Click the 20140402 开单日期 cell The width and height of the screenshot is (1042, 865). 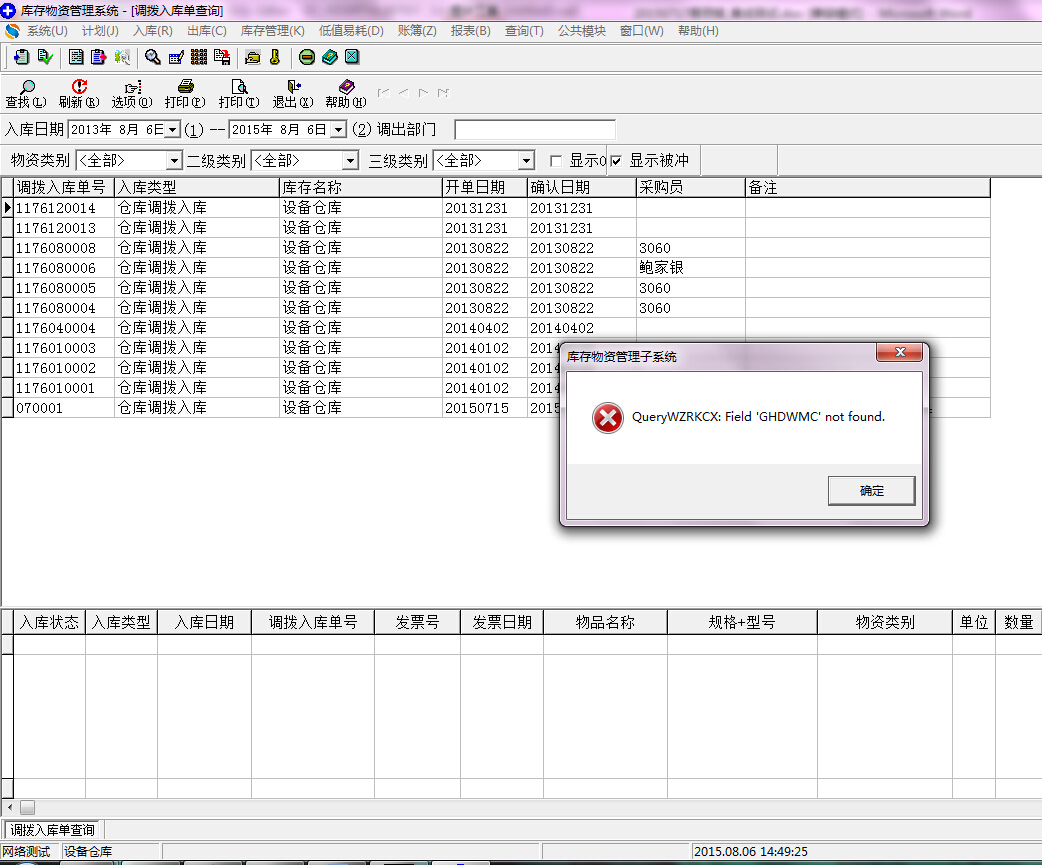tap(484, 328)
